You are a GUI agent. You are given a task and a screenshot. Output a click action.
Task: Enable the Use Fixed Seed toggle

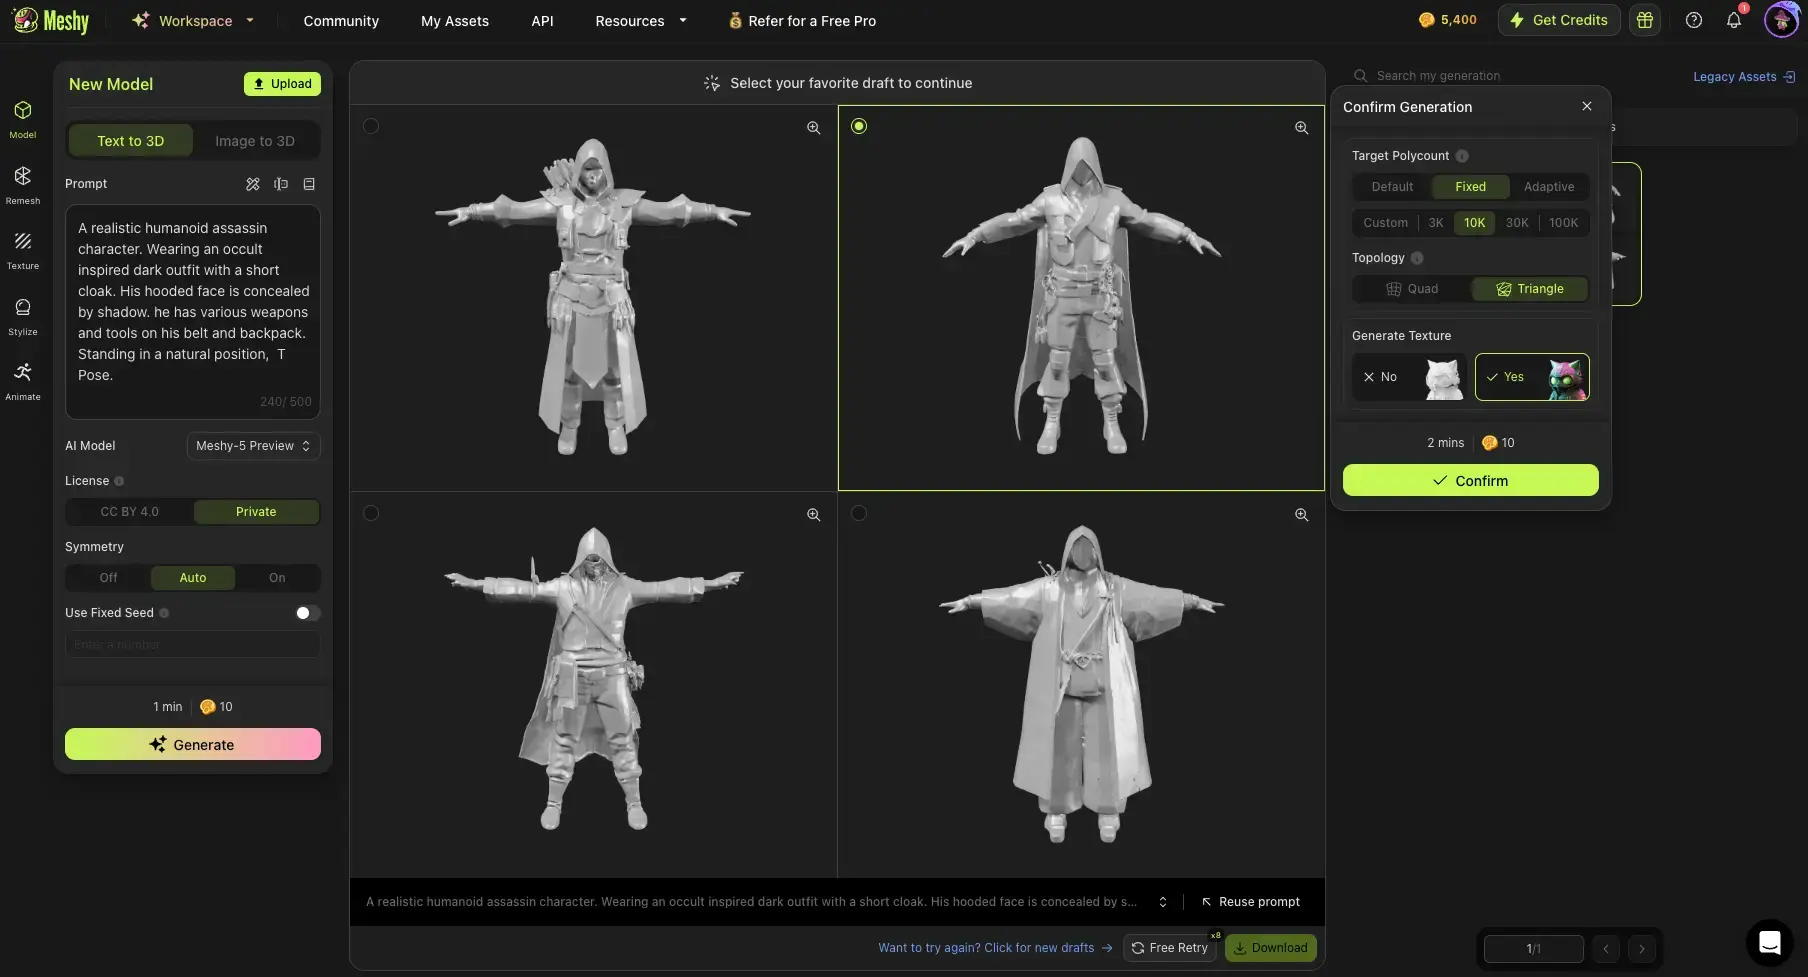click(306, 613)
